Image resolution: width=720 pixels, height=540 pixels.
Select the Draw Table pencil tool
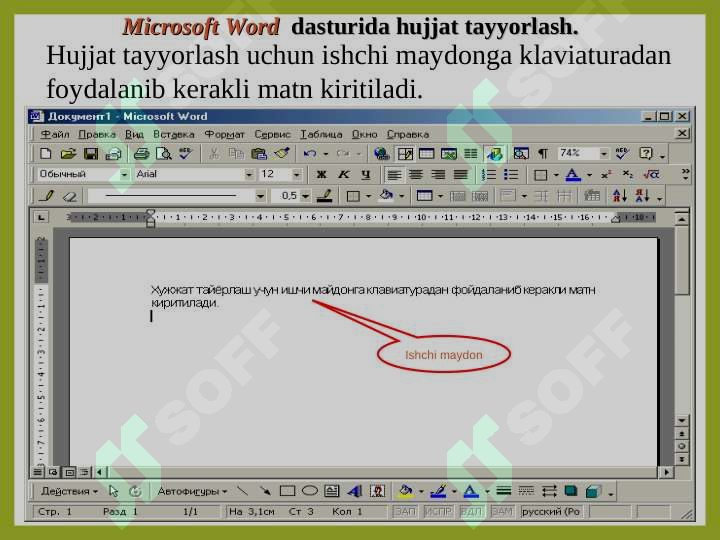click(x=46, y=196)
